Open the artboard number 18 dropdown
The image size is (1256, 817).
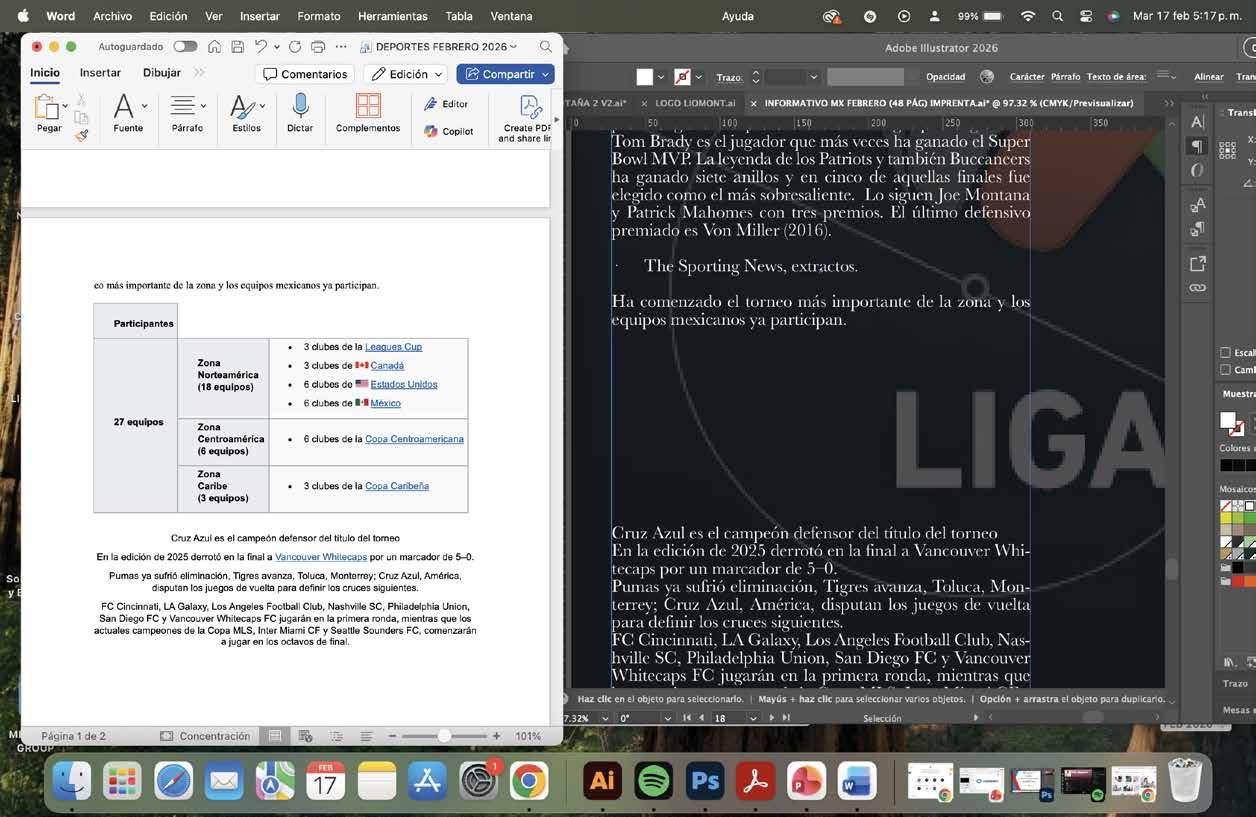[753, 718]
